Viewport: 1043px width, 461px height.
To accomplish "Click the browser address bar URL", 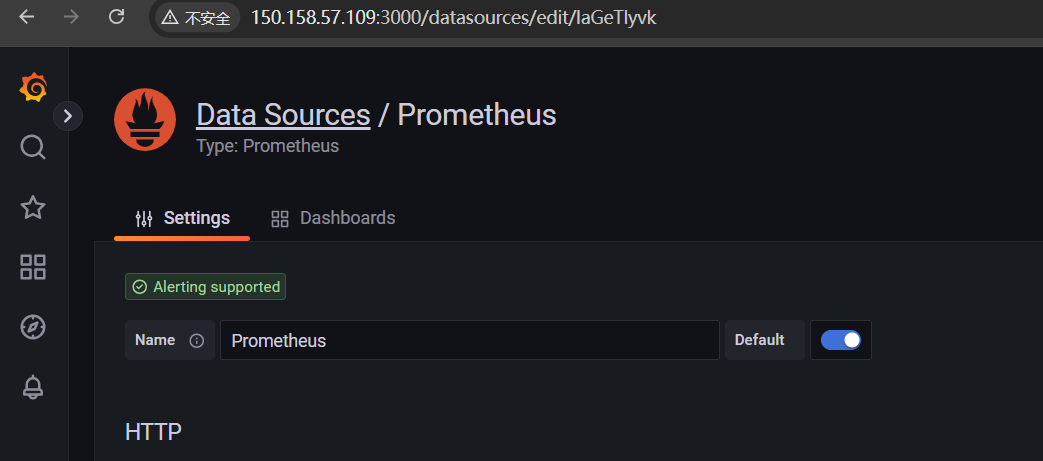I will 454,17.
